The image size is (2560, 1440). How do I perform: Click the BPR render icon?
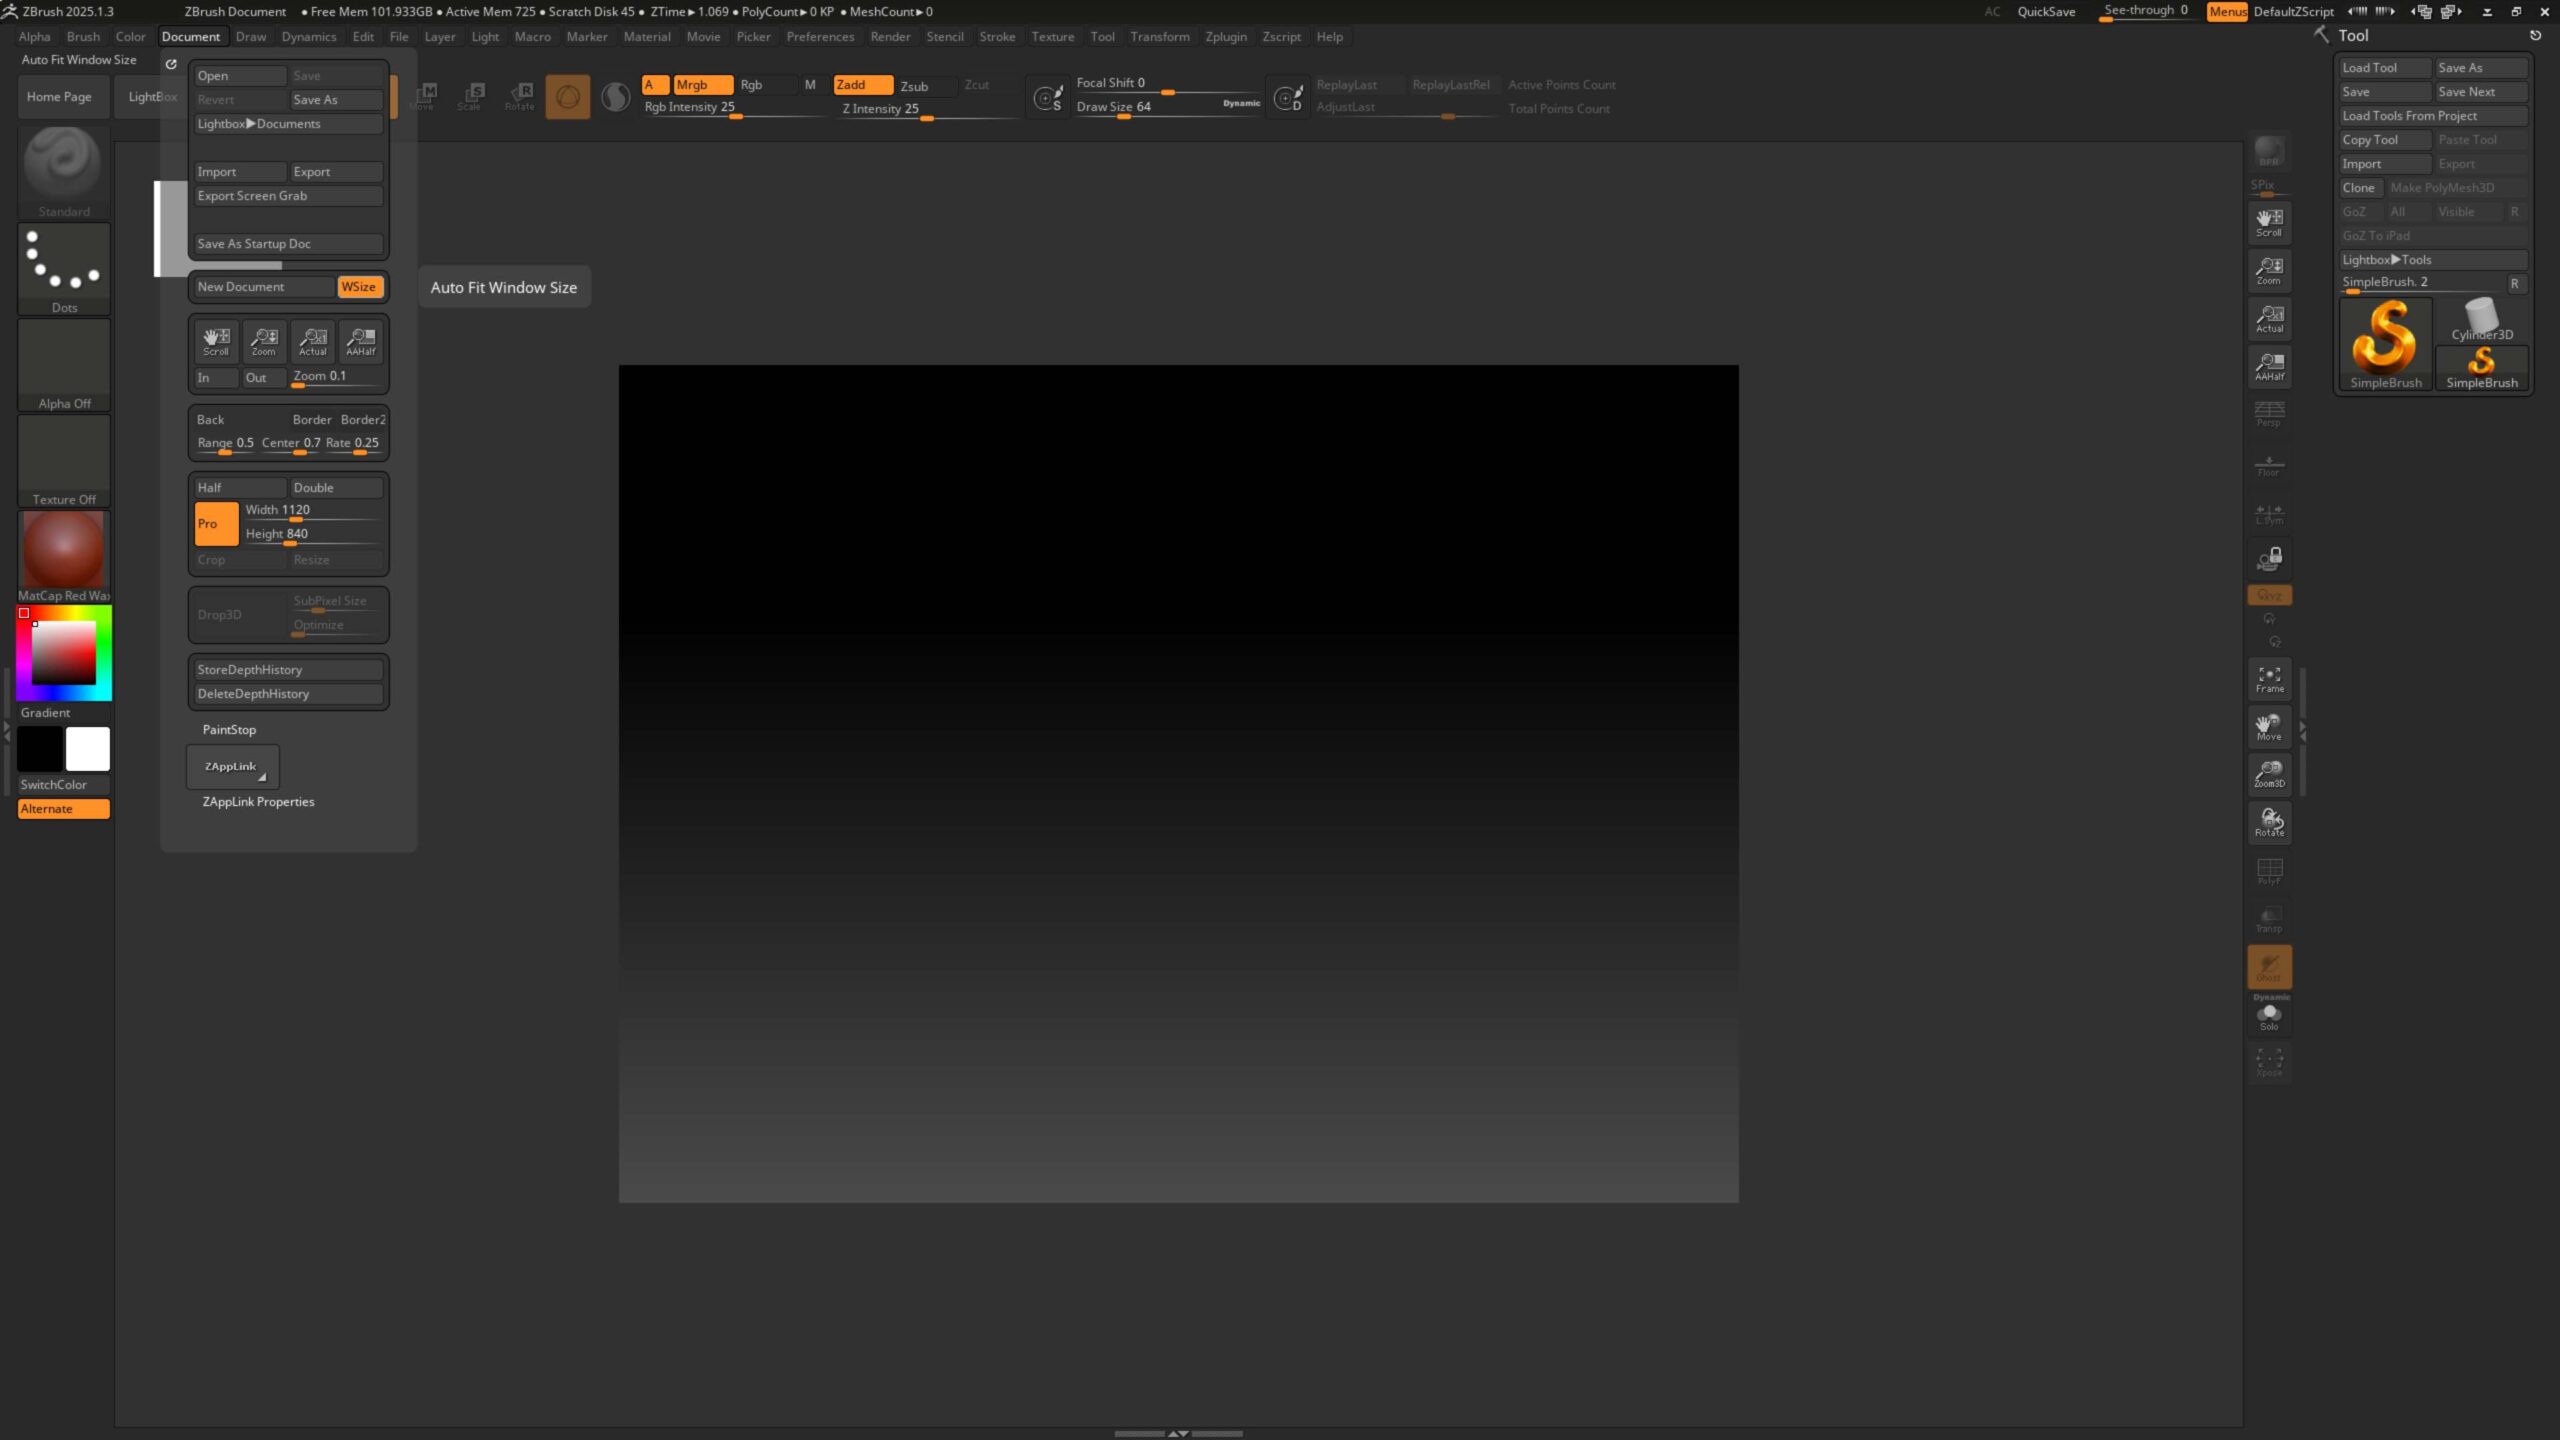coord(2269,152)
